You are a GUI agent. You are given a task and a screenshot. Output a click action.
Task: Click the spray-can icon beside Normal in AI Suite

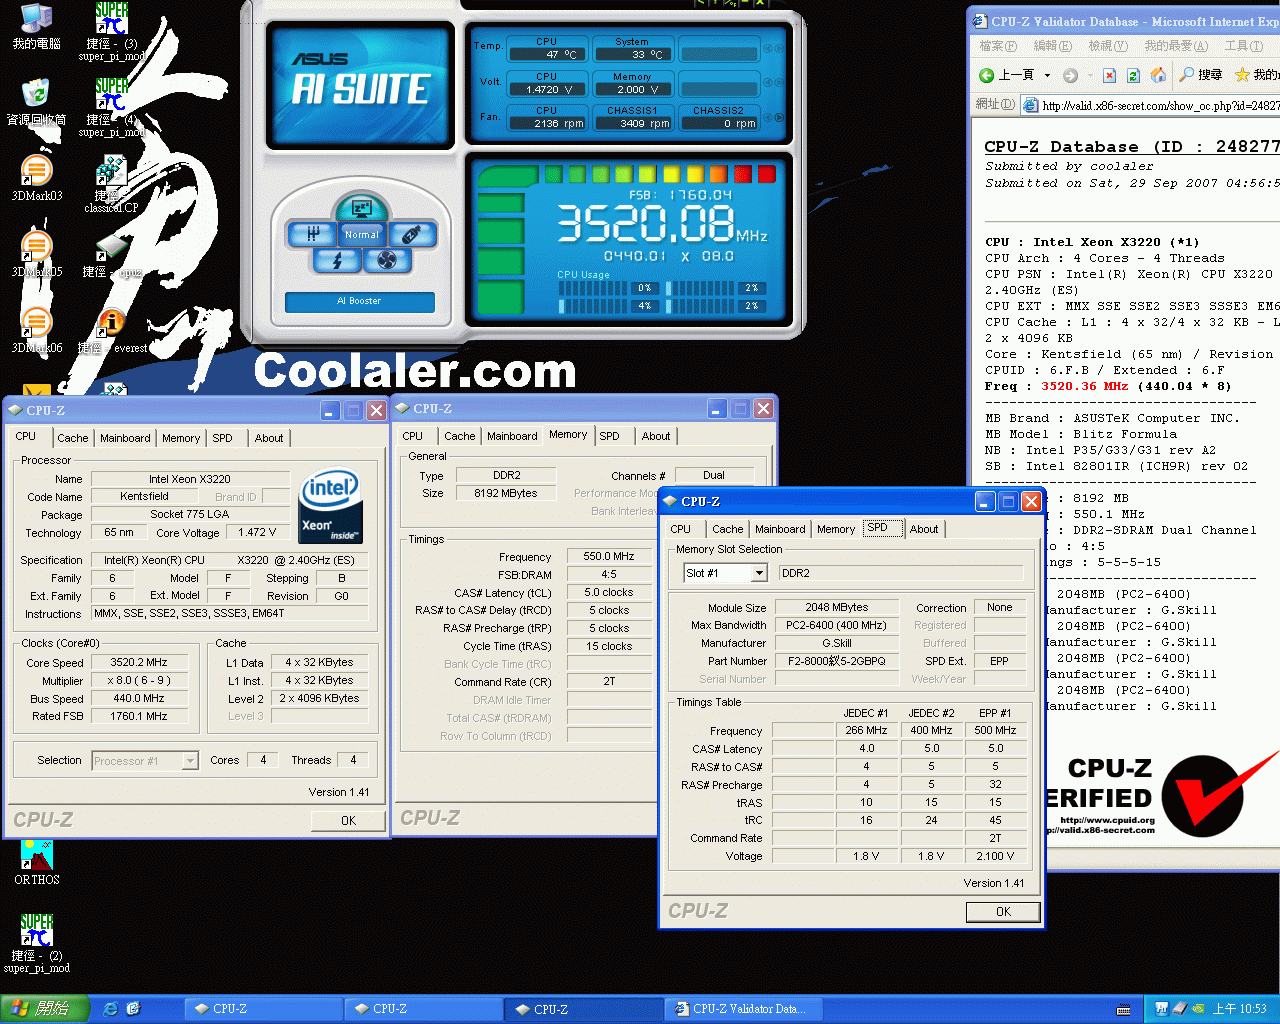tap(410, 235)
